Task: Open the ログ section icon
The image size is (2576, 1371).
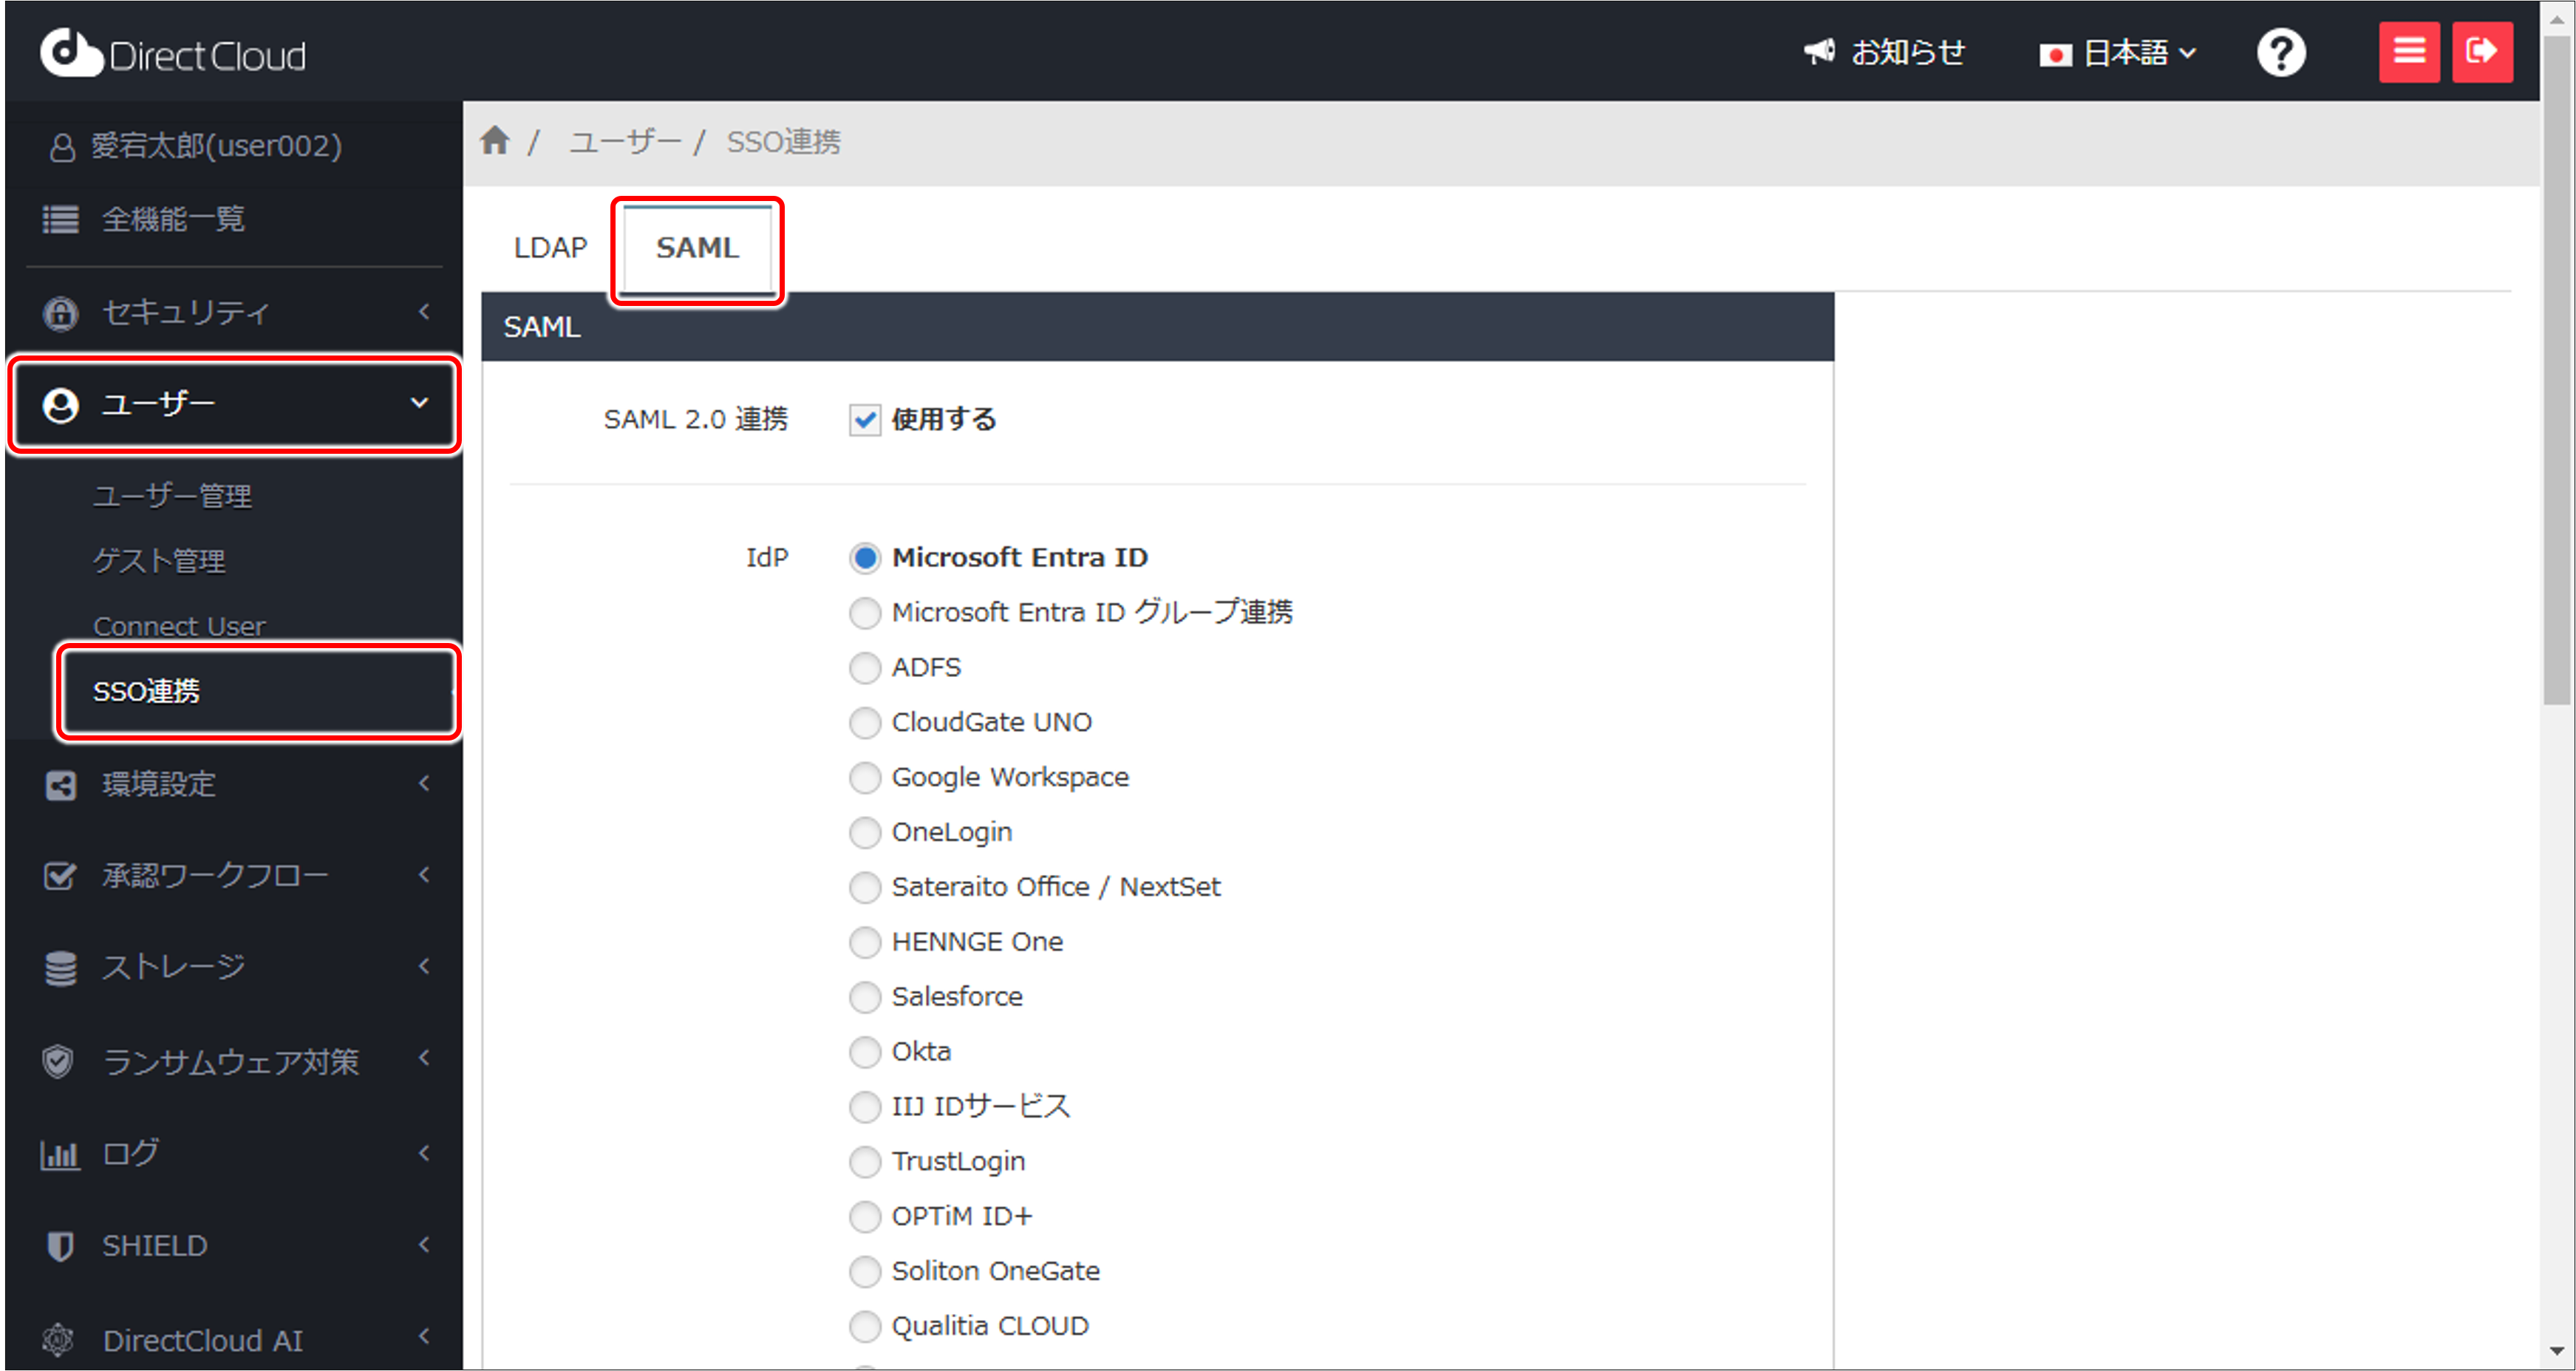Action: tap(60, 1153)
